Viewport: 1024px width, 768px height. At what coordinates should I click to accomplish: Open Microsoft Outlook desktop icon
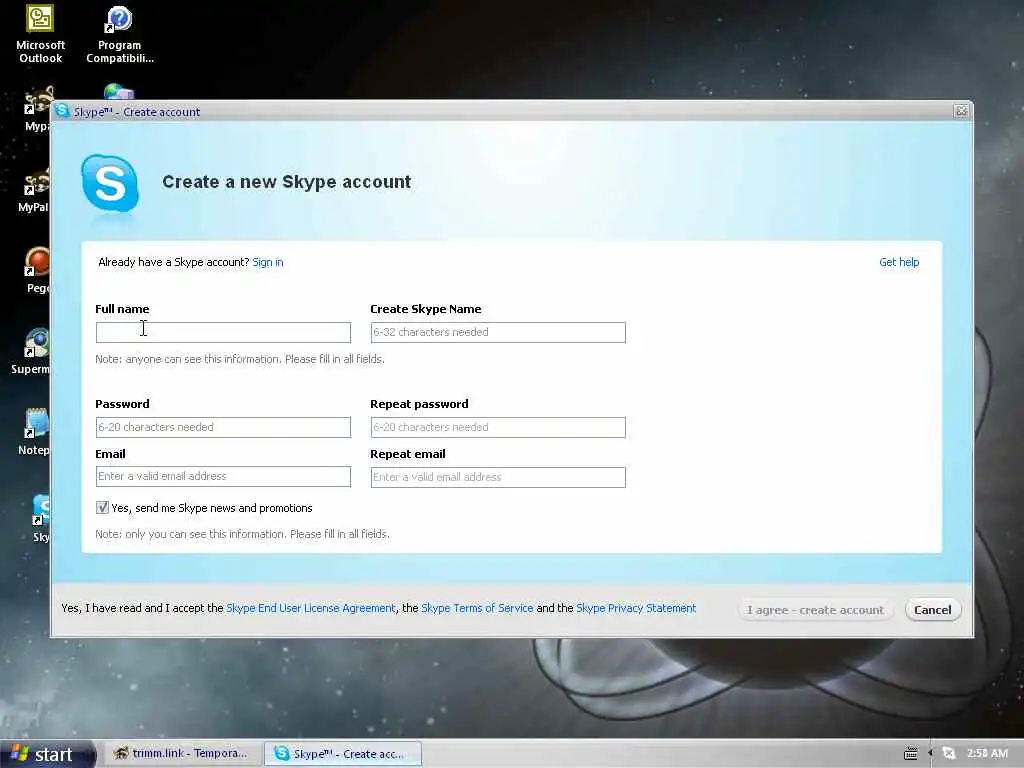pyautogui.click(x=40, y=34)
